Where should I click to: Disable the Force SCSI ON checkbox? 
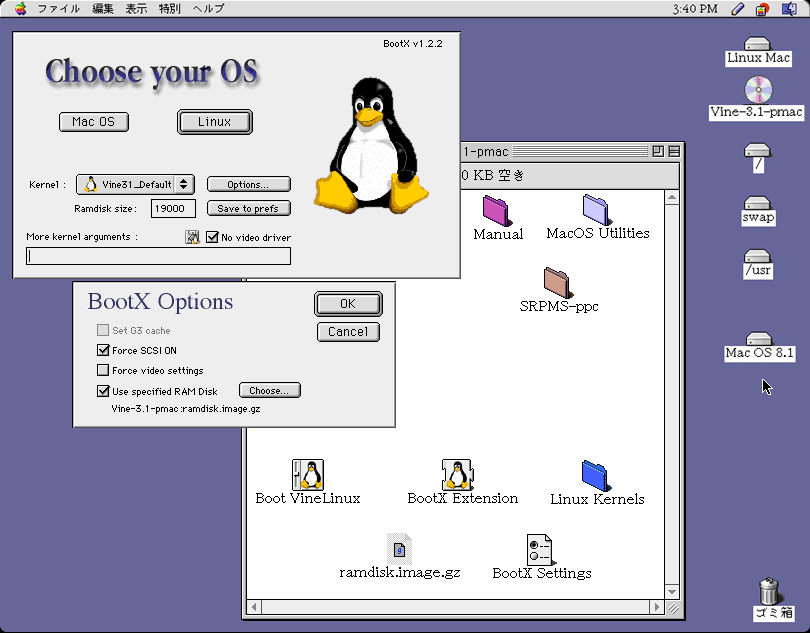pos(103,351)
